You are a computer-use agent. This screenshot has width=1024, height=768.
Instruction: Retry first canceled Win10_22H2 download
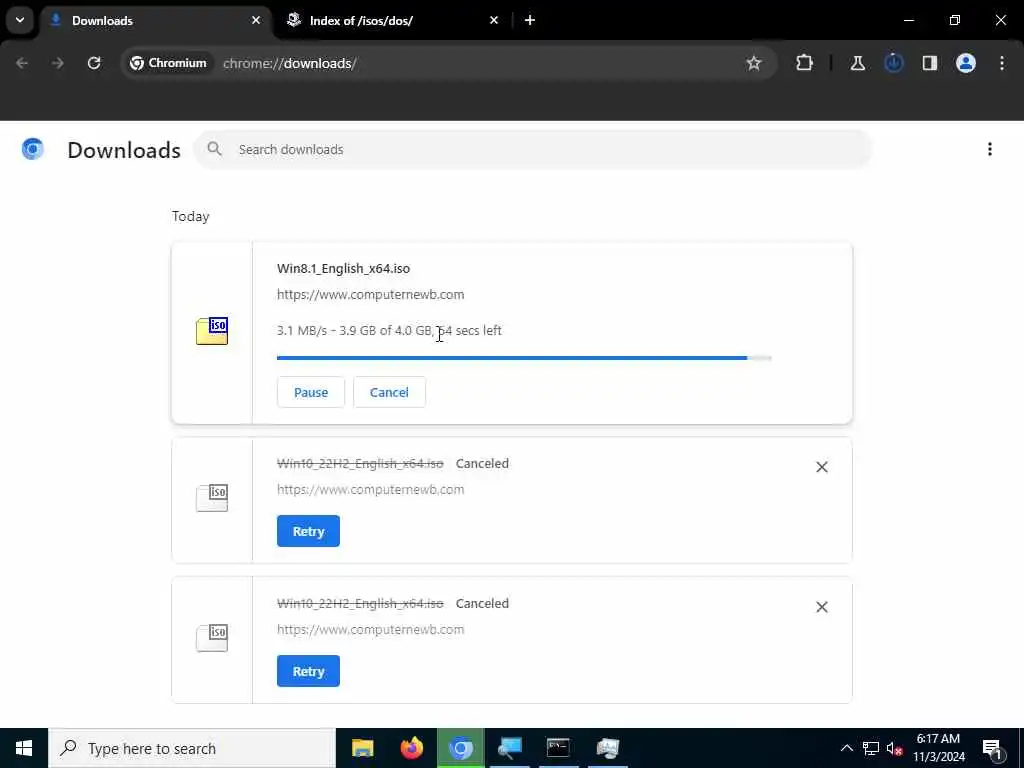coord(308,531)
